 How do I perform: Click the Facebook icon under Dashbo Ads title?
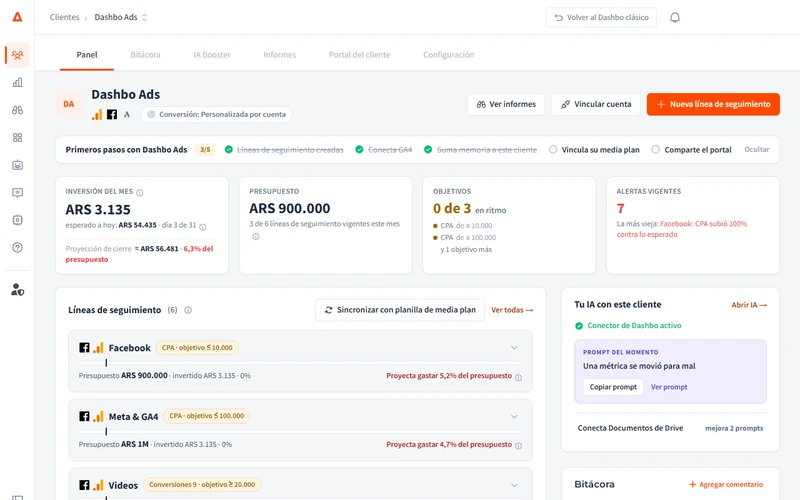[x=112, y=114]
